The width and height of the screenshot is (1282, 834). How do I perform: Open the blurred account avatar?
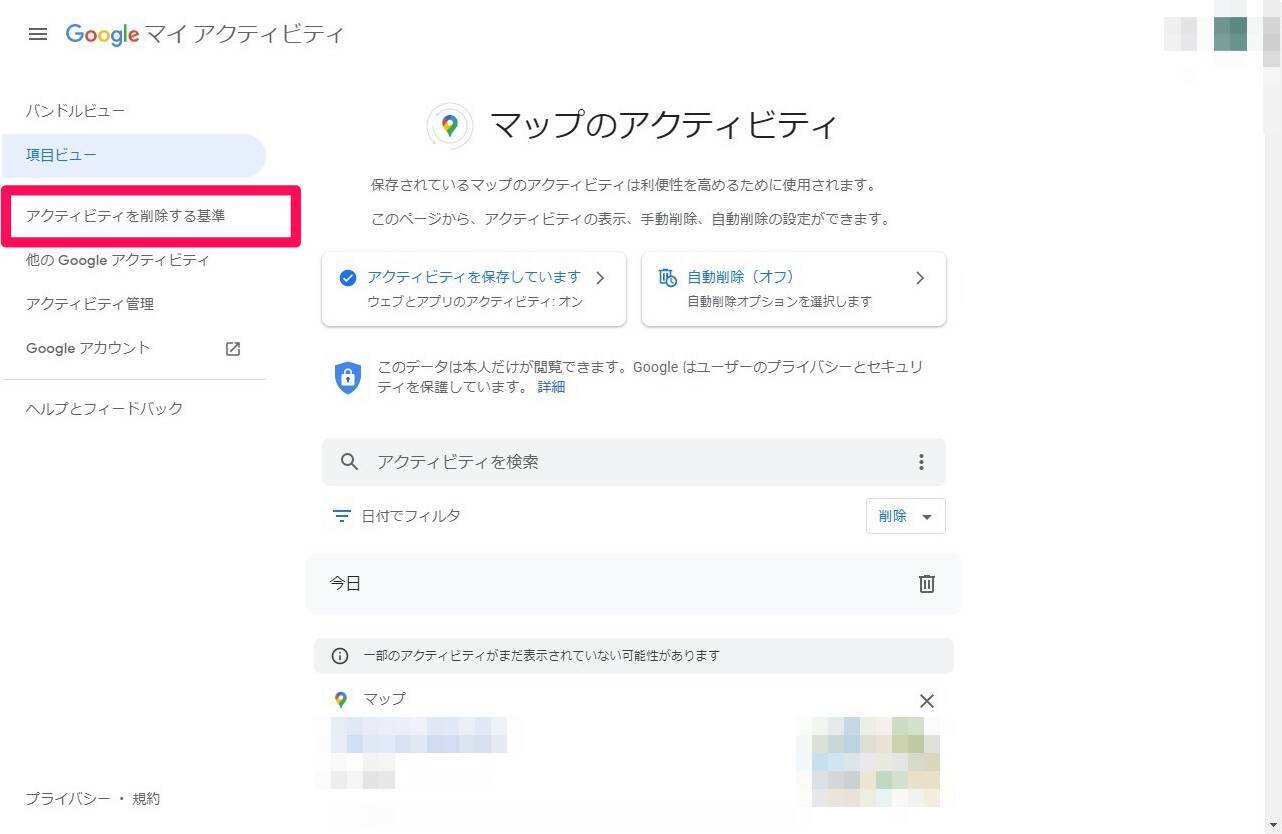pos(1230,34)
